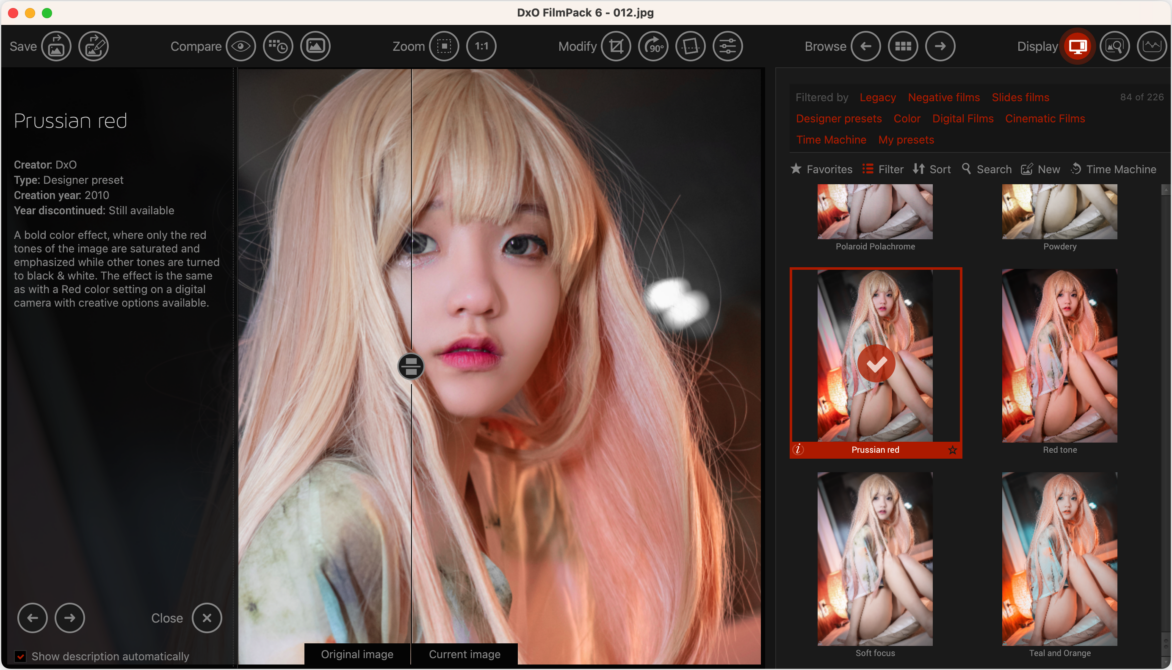Select the Prussian red preset thumbnail
The image size is (1172, 670).
[875, 356]
